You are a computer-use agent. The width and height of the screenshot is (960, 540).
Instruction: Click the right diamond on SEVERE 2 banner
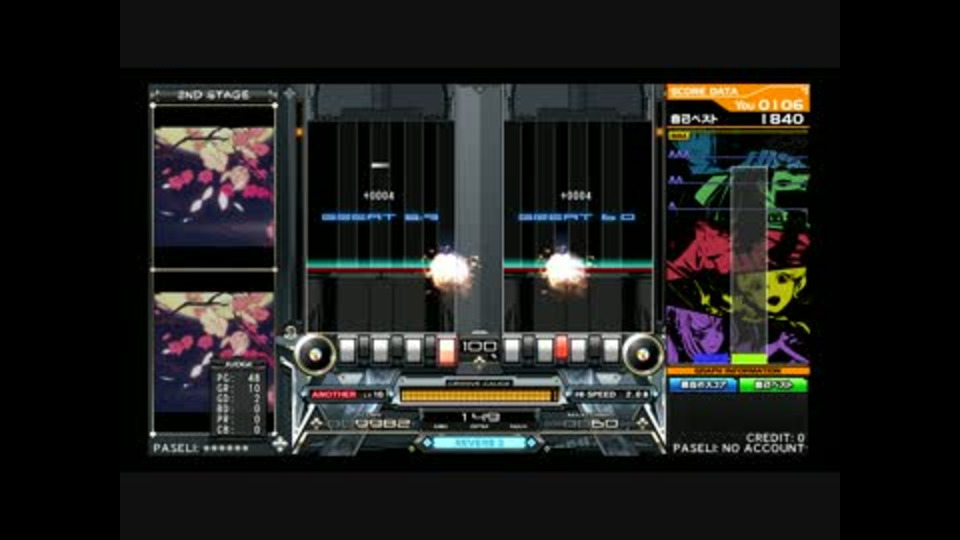coord(531,443)
